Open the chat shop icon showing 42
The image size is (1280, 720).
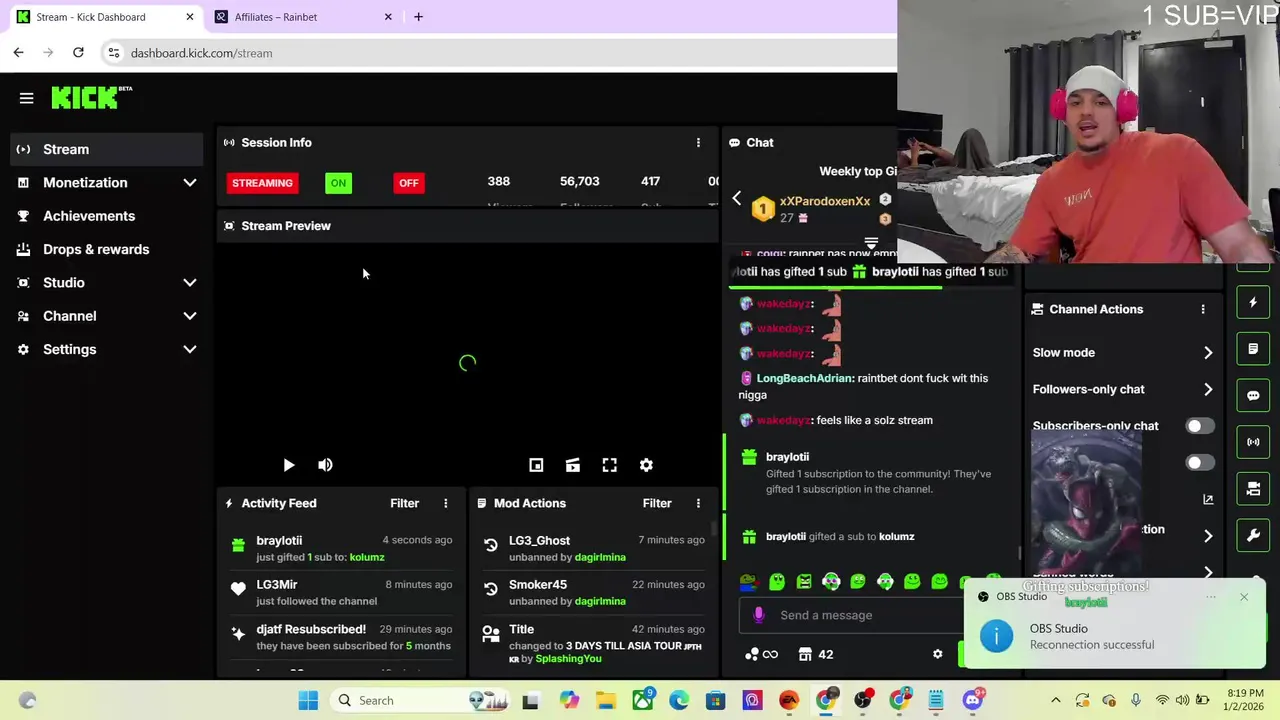point(816,654)
